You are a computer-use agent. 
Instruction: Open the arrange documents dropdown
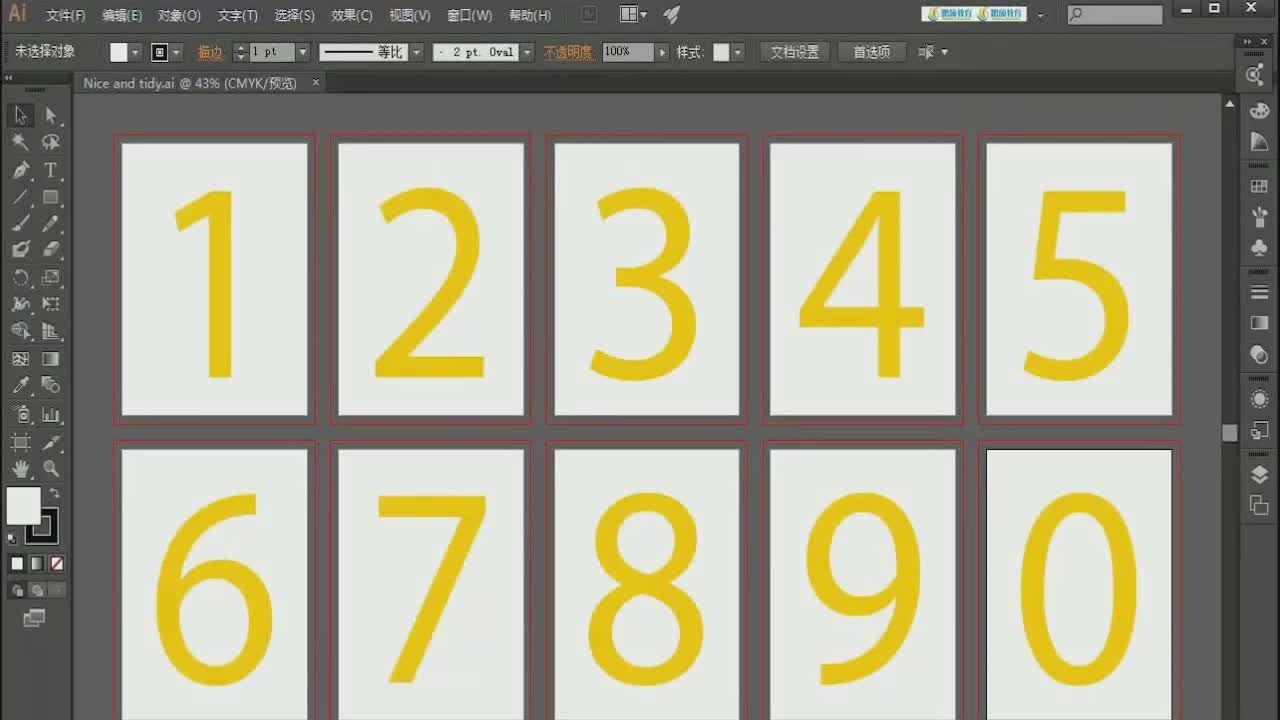click(634, 15)
